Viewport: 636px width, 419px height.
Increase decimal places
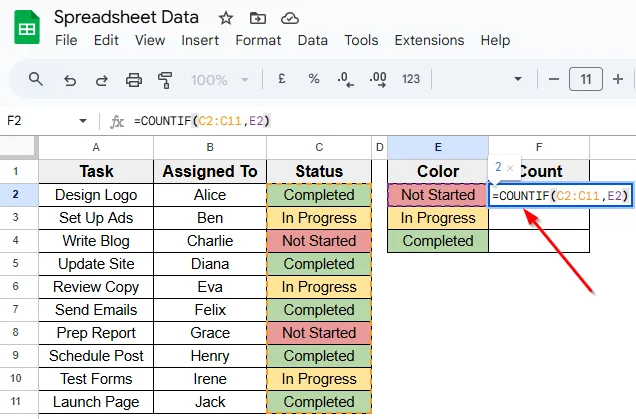tap(378, 80)
